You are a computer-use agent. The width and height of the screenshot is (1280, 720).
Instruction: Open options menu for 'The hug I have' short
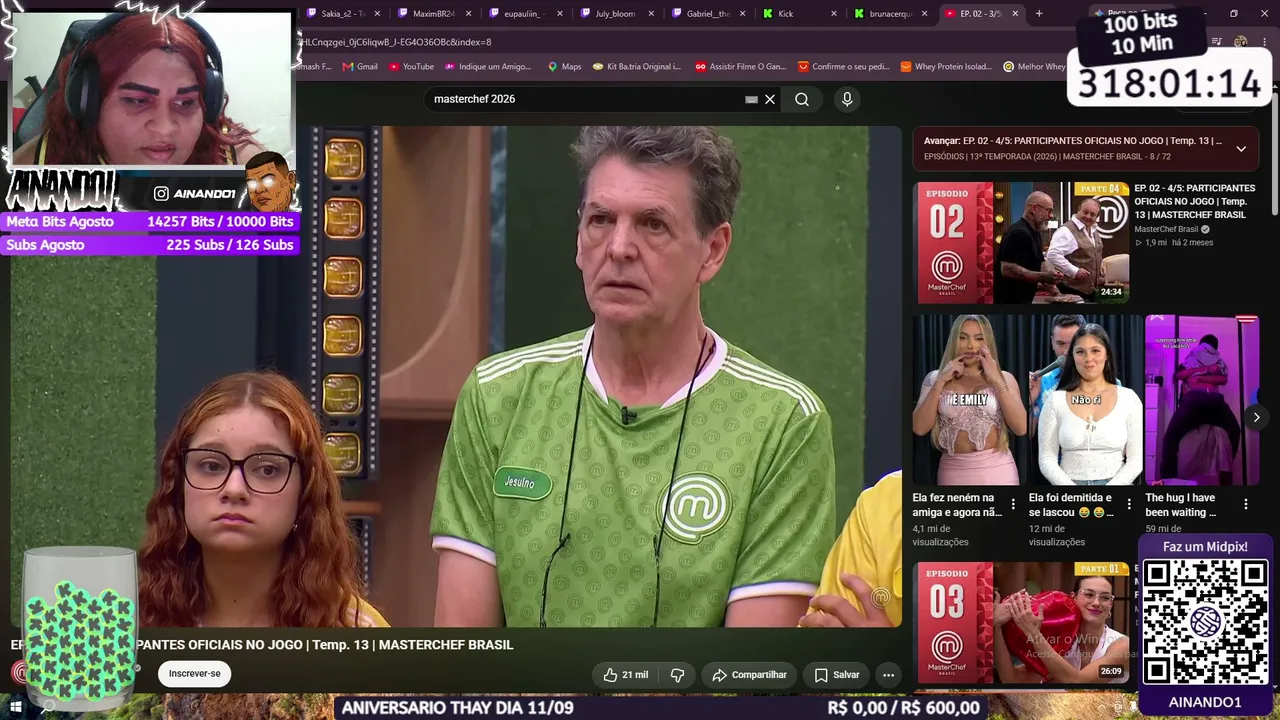point(1246,504)
